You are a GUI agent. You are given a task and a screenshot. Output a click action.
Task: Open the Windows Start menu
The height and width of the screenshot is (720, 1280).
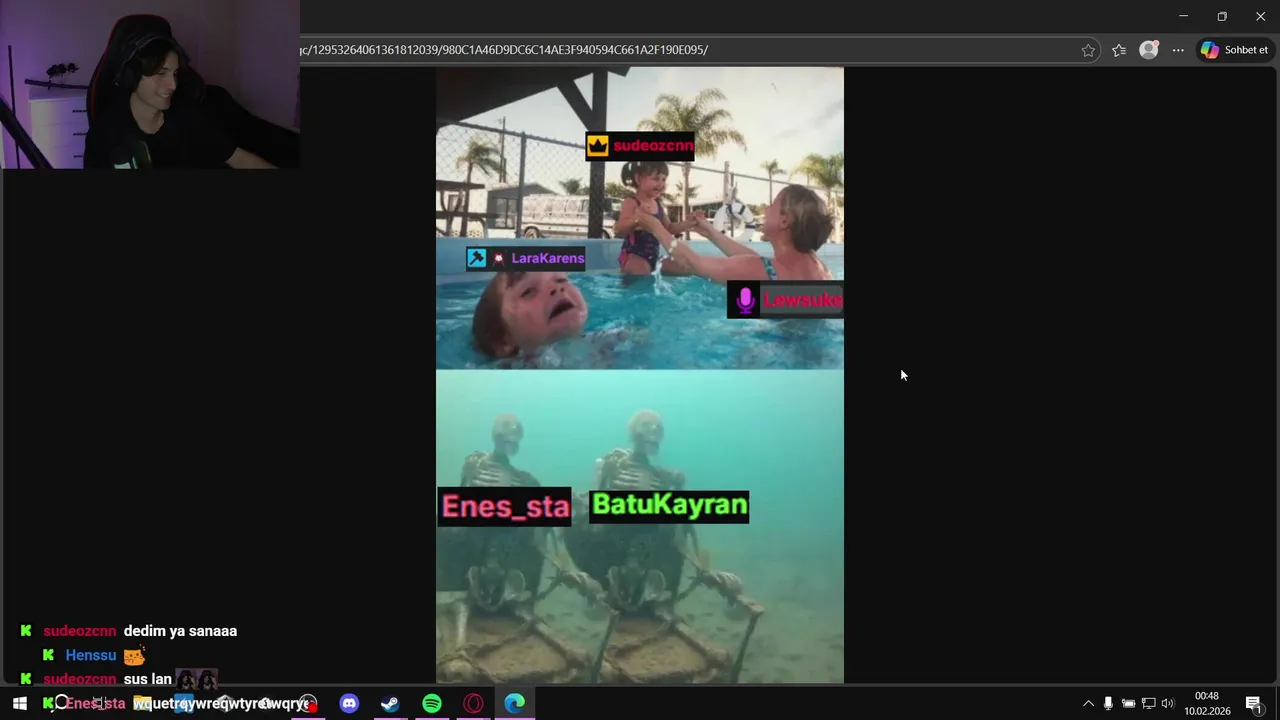pos(19,704)
